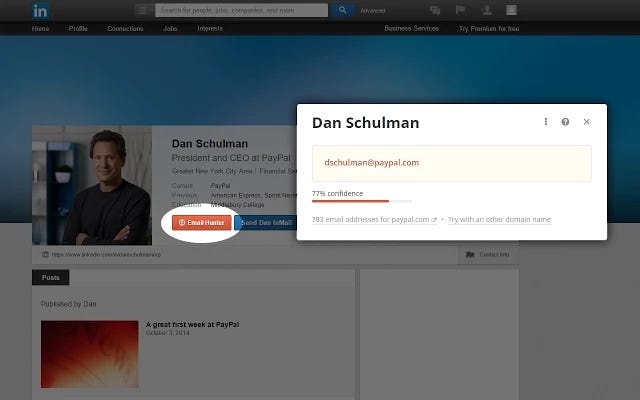Click Try Premium for free link

[x=489, y=29]
